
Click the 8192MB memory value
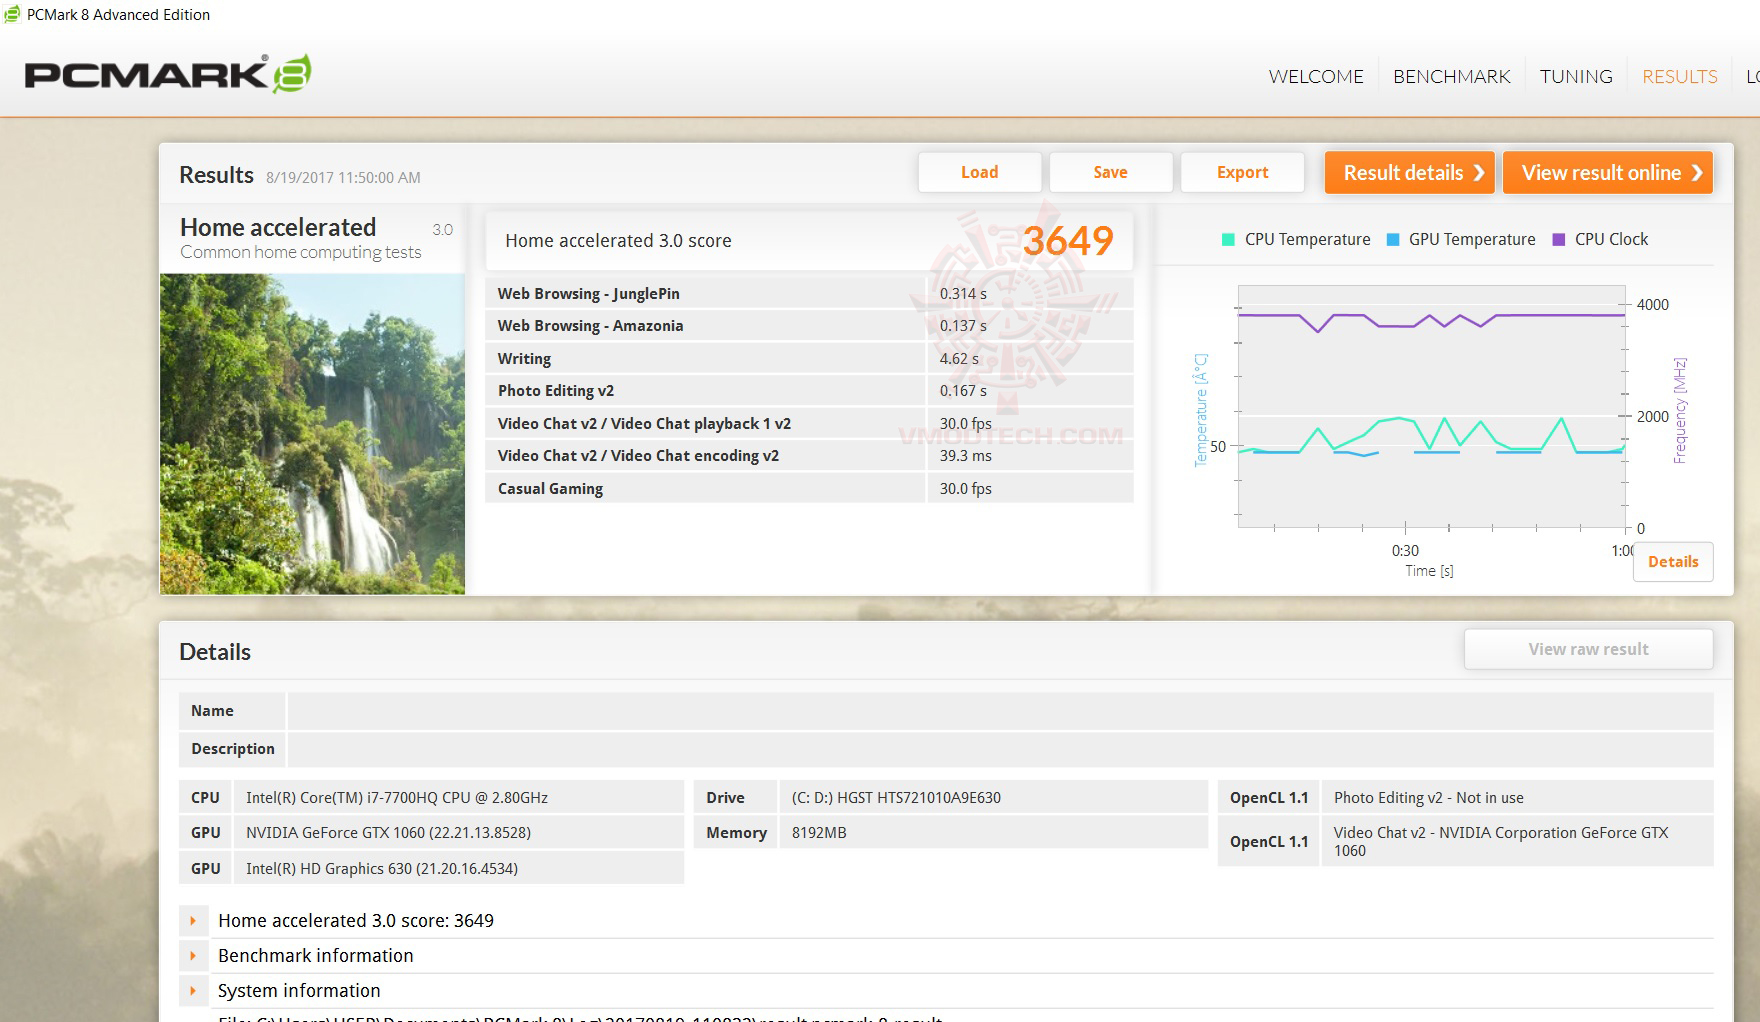click(x=819, y=832)
